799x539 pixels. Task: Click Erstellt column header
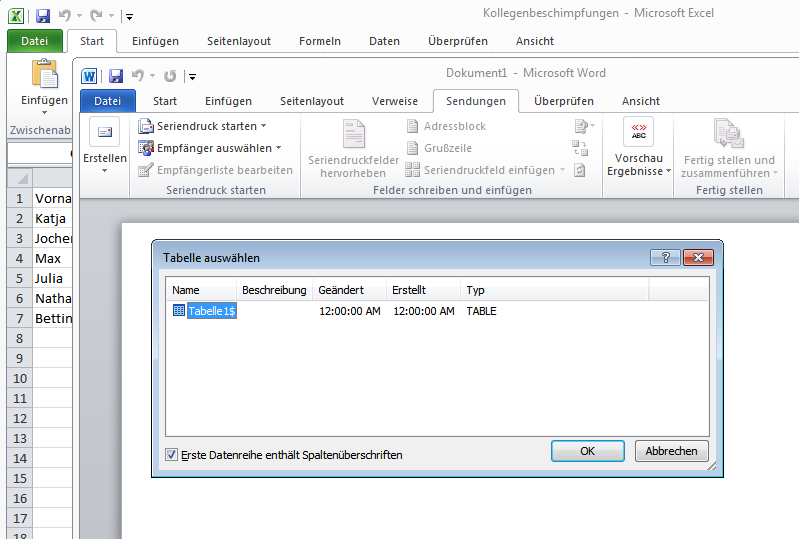tap(423, 290)
